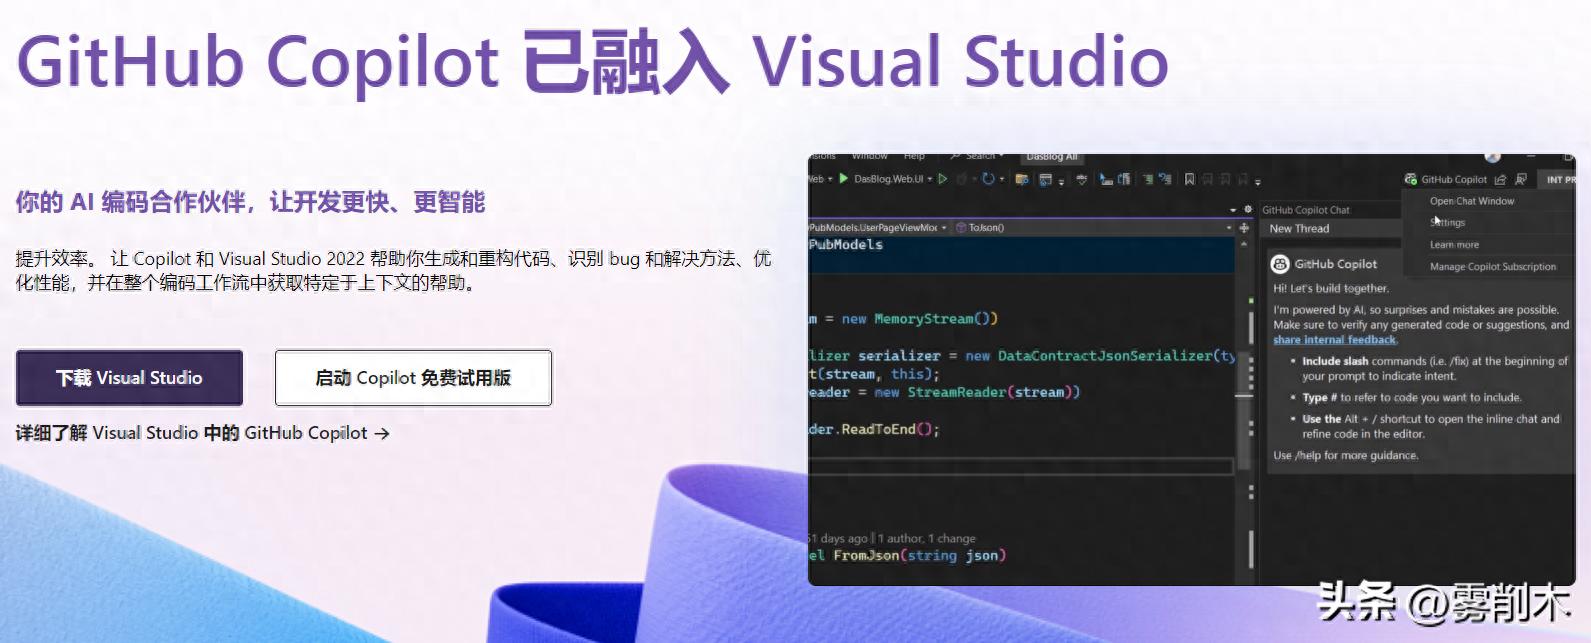The height and width of the screenshot is (643, 1591).
Task: Choose Settings in Copilot dropdown menu
Action: [x=1448, y=222]
